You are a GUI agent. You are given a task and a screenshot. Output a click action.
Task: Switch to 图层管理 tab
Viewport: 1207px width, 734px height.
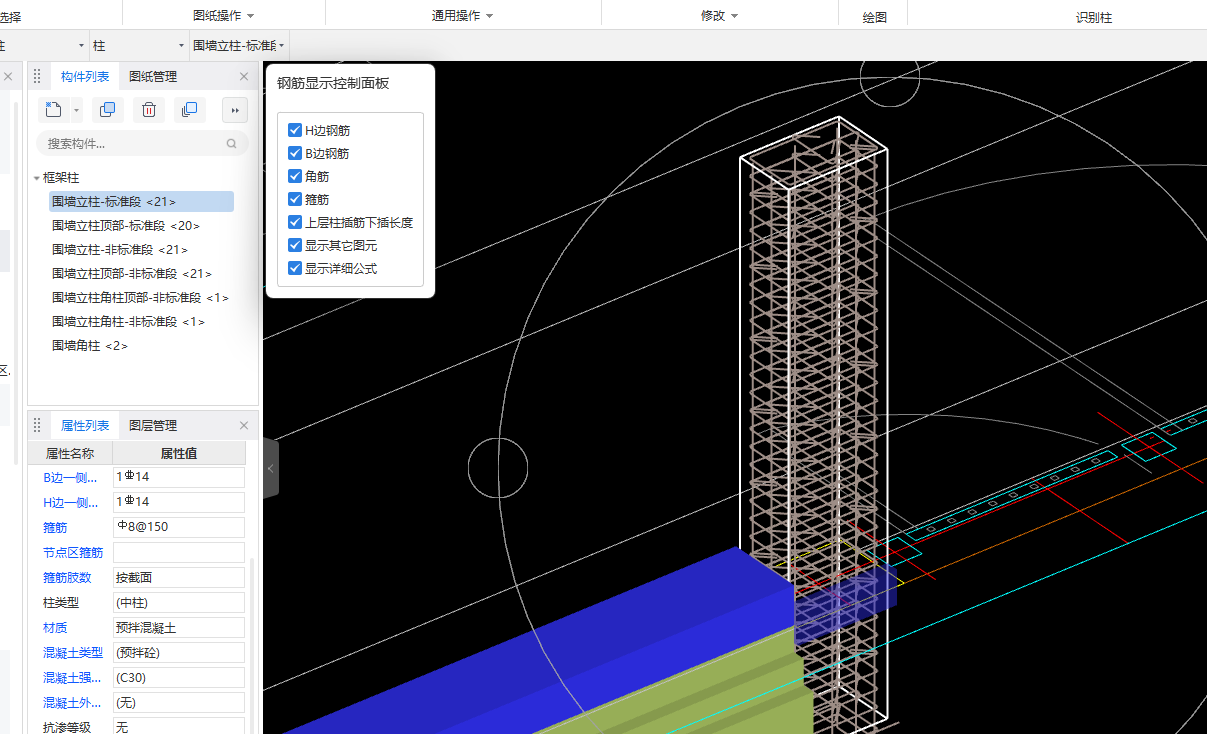pos(153,425)
